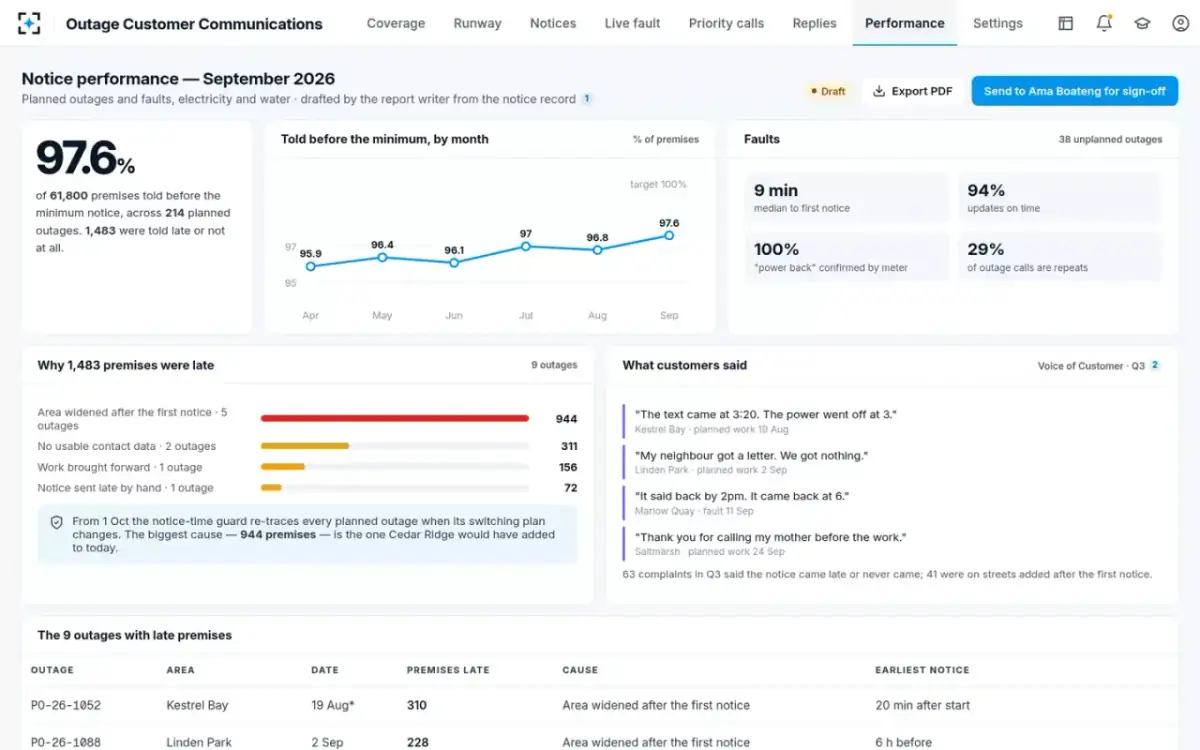Switch to the Coverage tab
The image size is (1200, 750).
pos(396,23)
